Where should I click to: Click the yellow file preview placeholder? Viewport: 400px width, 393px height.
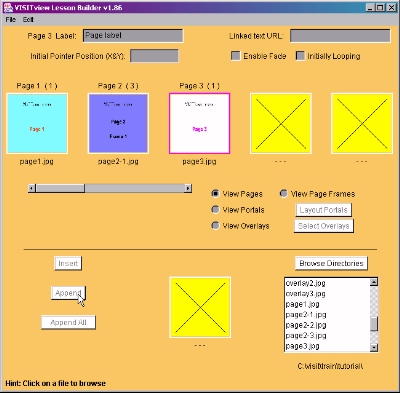click(200, 307)
